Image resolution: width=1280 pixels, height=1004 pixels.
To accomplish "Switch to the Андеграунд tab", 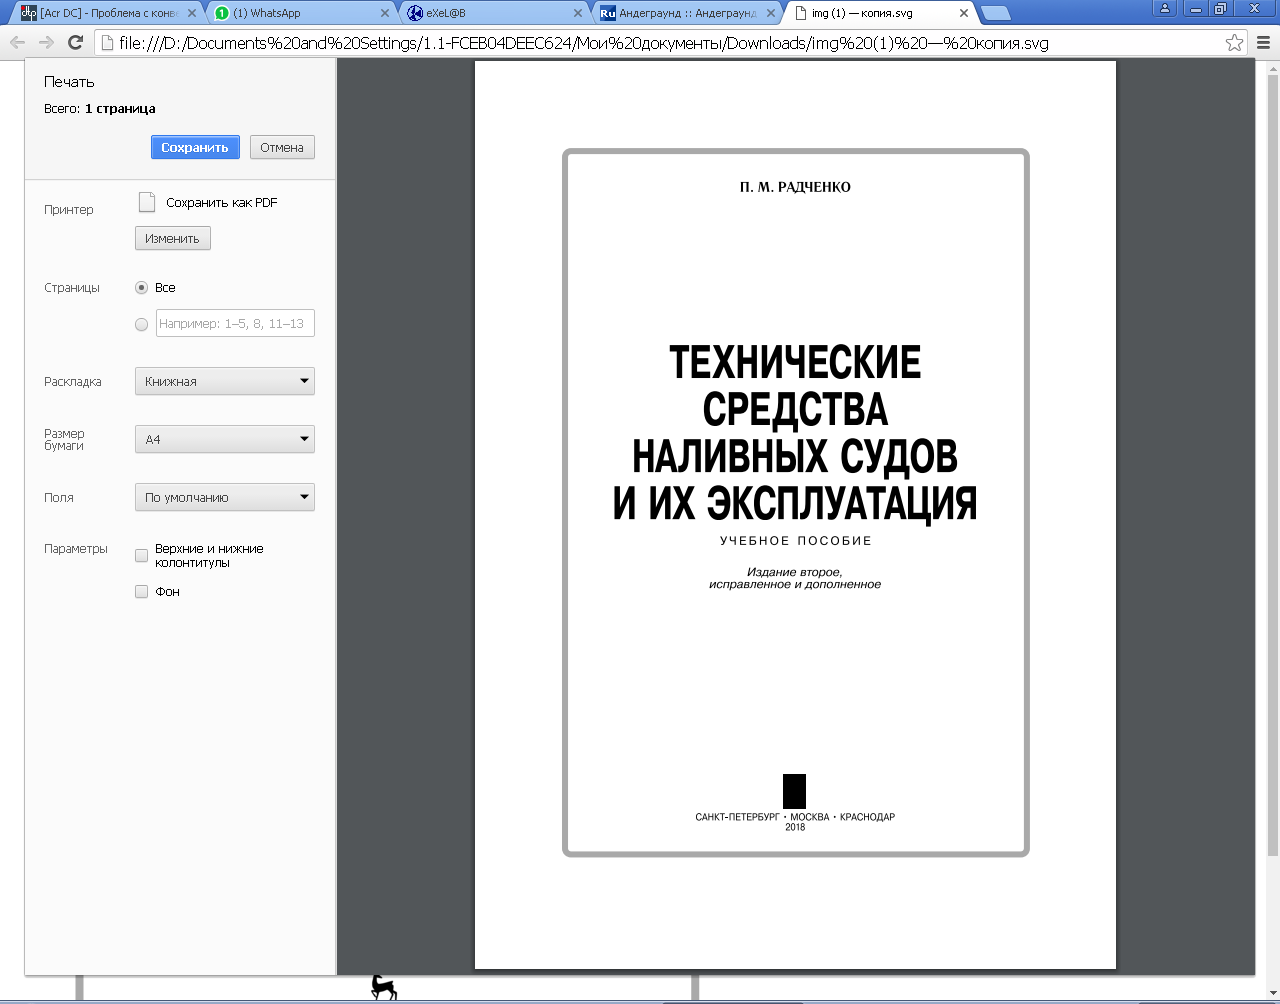I will pyautogui.click(x=688, y=13).
